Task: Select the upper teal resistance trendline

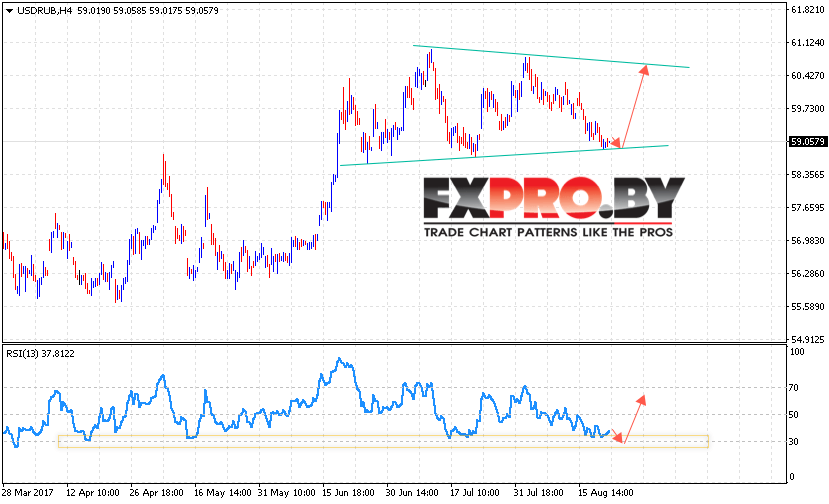Action: click(x=551, y=57)
